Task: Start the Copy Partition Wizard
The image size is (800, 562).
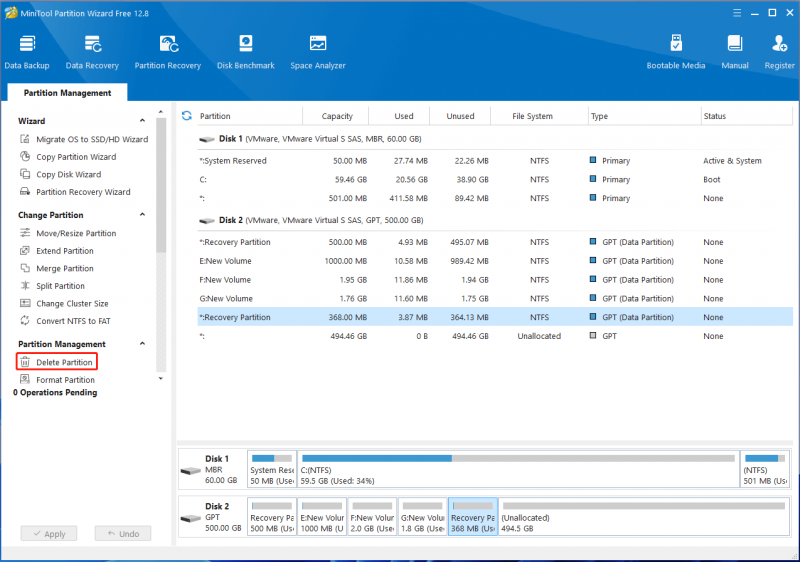Action: point(68,157)
